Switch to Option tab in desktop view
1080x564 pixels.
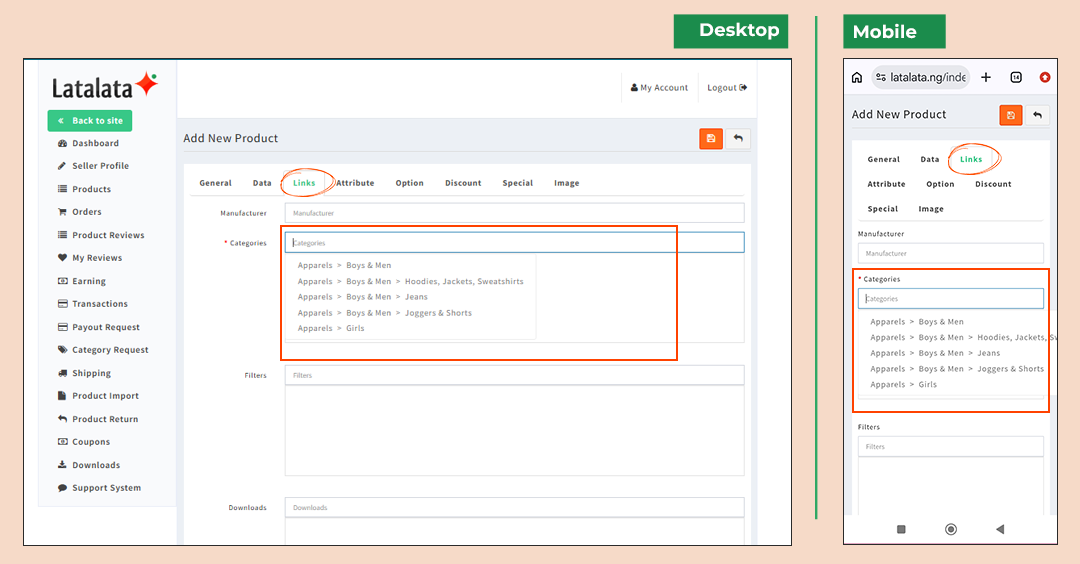click(x=409, y=183)
